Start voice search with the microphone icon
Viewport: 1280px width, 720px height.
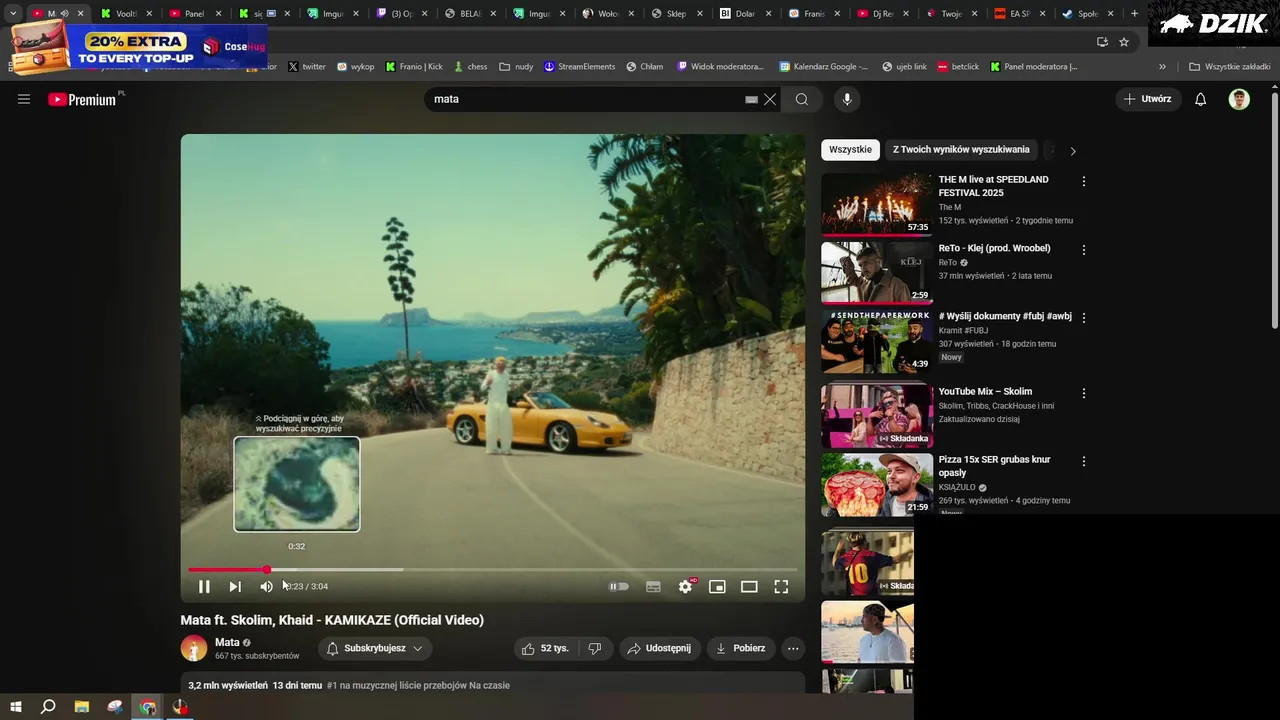[847, 99]
